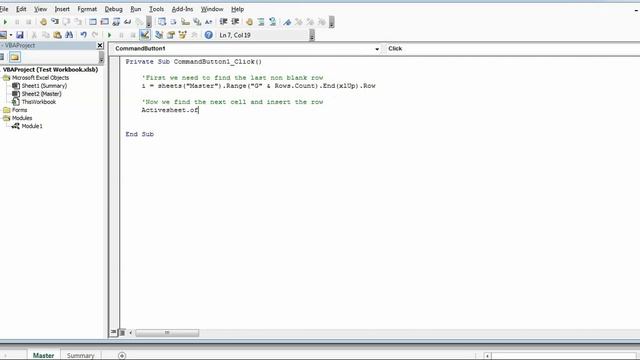This screenshot has width=640, height=360.
Task: Click the Quick Watch glasses icon
Action: tap(127, 22)
